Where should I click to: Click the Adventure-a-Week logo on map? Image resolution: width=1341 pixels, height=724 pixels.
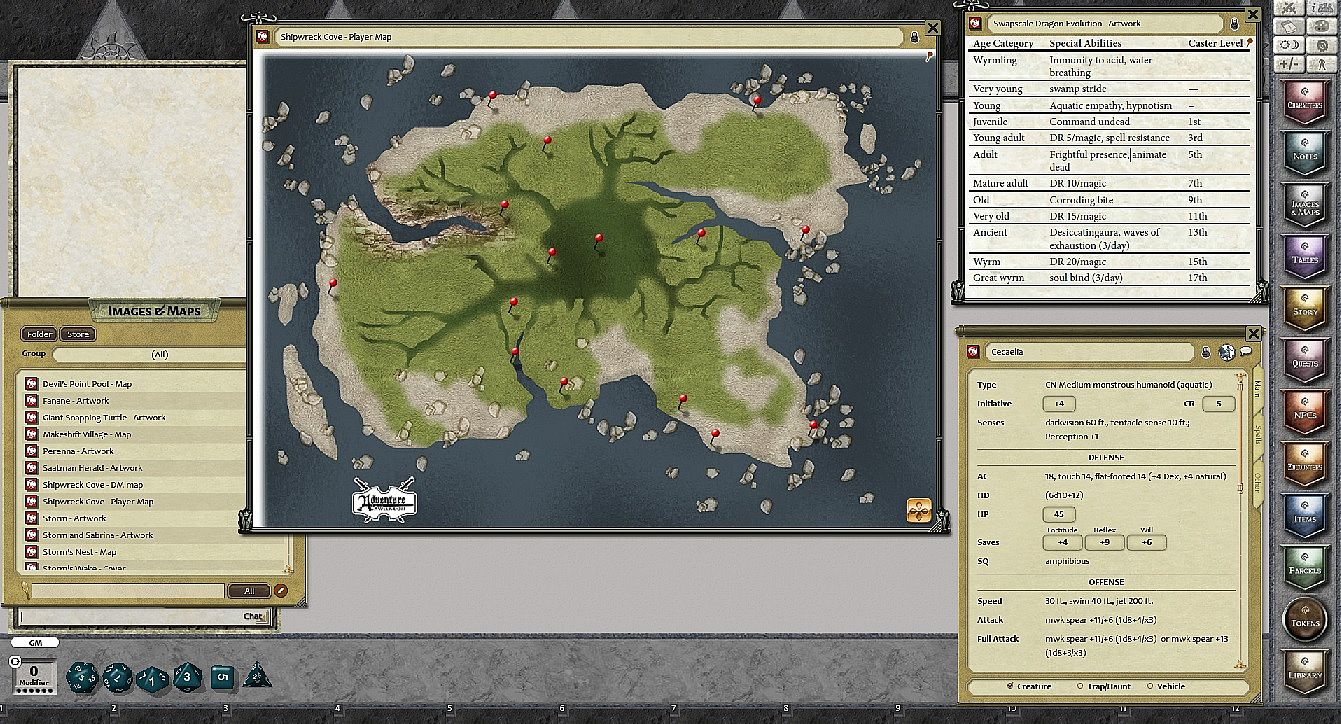pos(384,500)
